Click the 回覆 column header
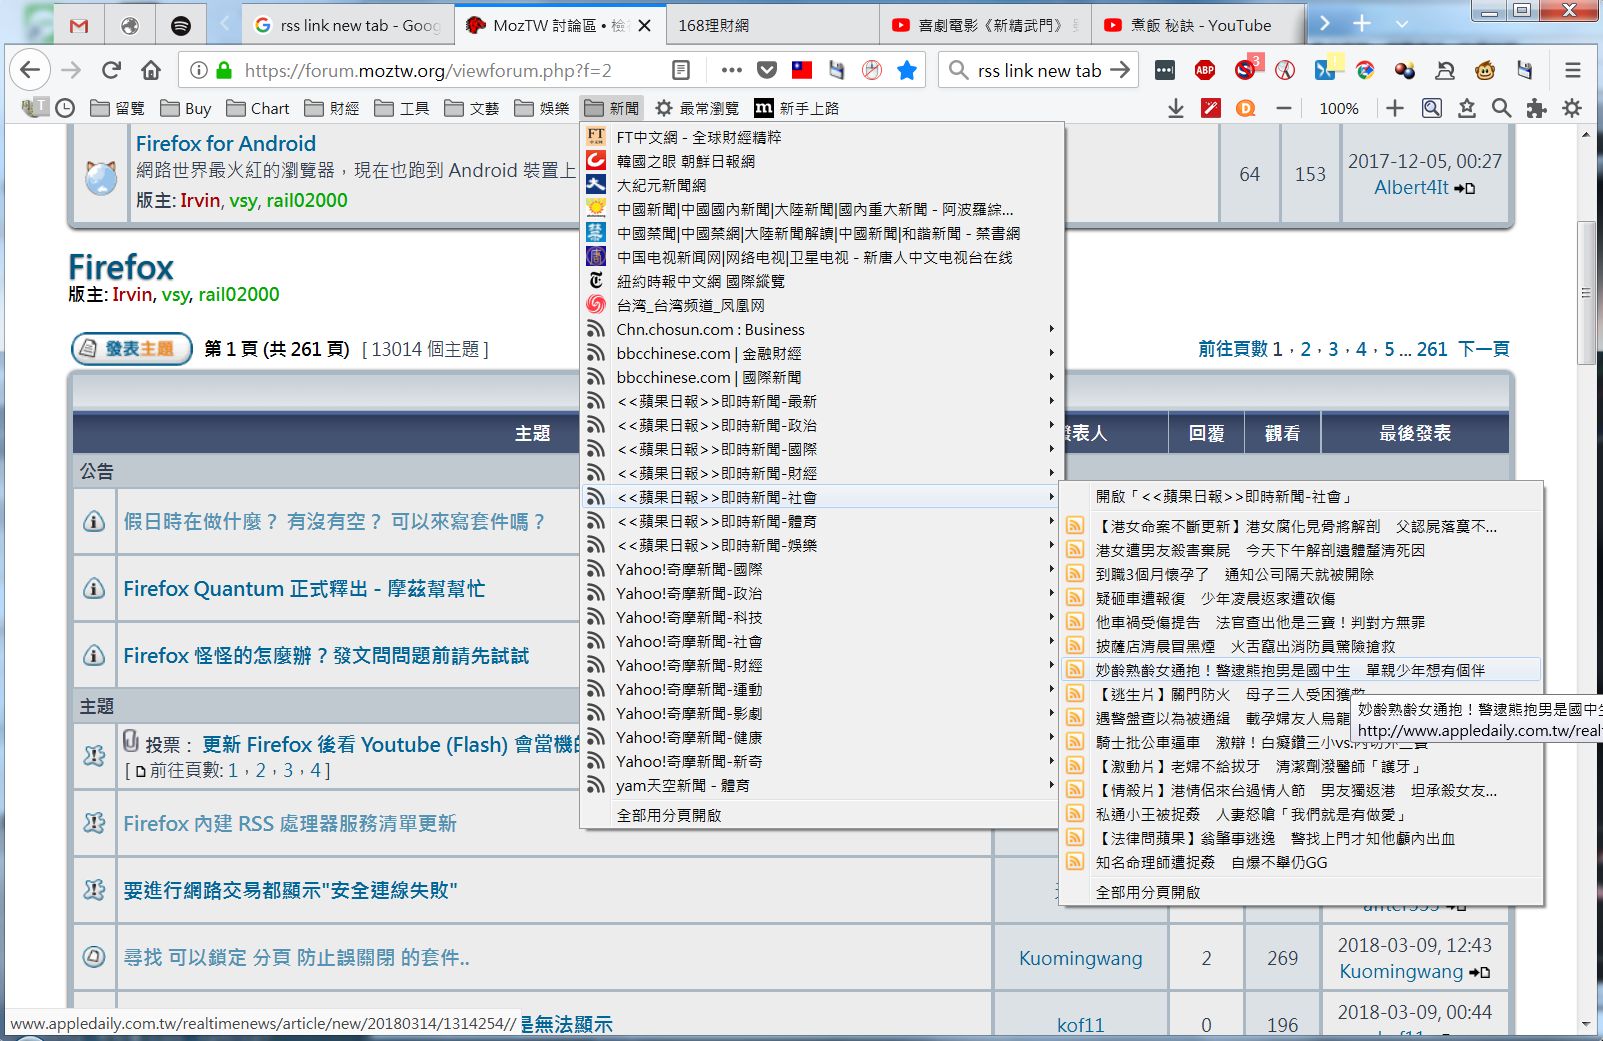1603x1041 pixels. pyautogui.click(x=1207, y=433)
